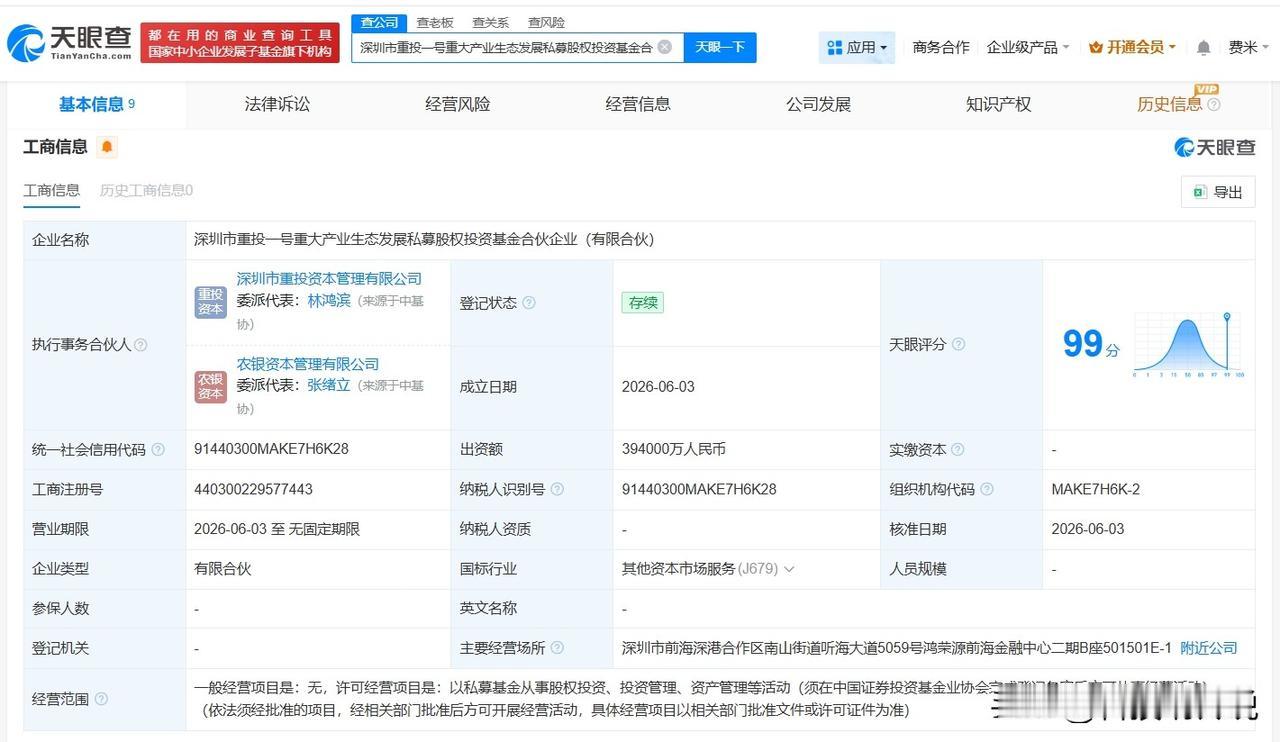Click the 导出 export button

pos(1218,192)
